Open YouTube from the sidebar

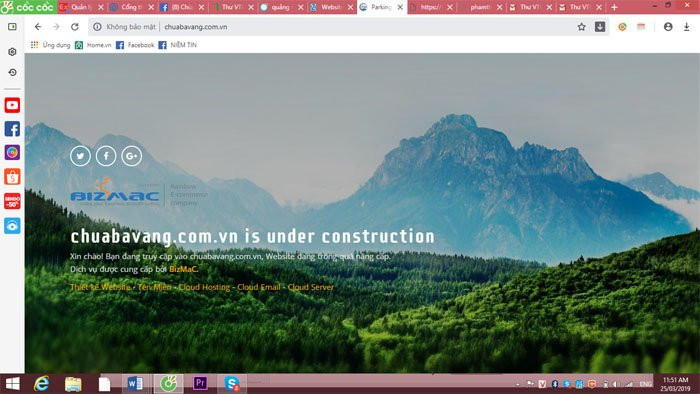12,105
